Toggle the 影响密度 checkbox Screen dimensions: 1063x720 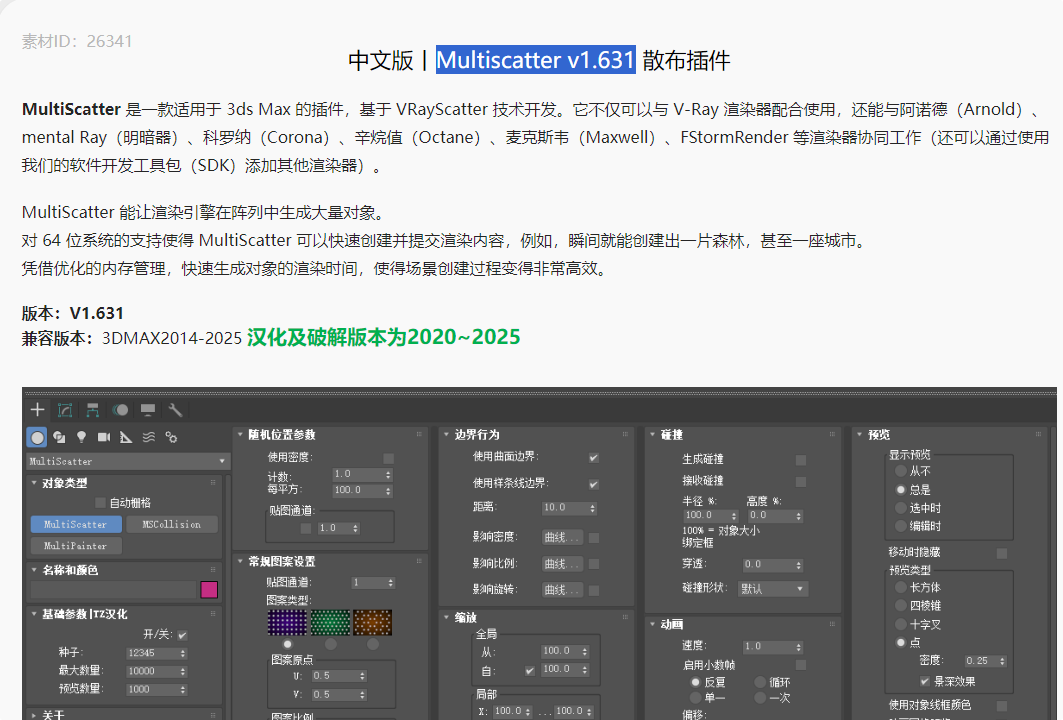[594, 538]
